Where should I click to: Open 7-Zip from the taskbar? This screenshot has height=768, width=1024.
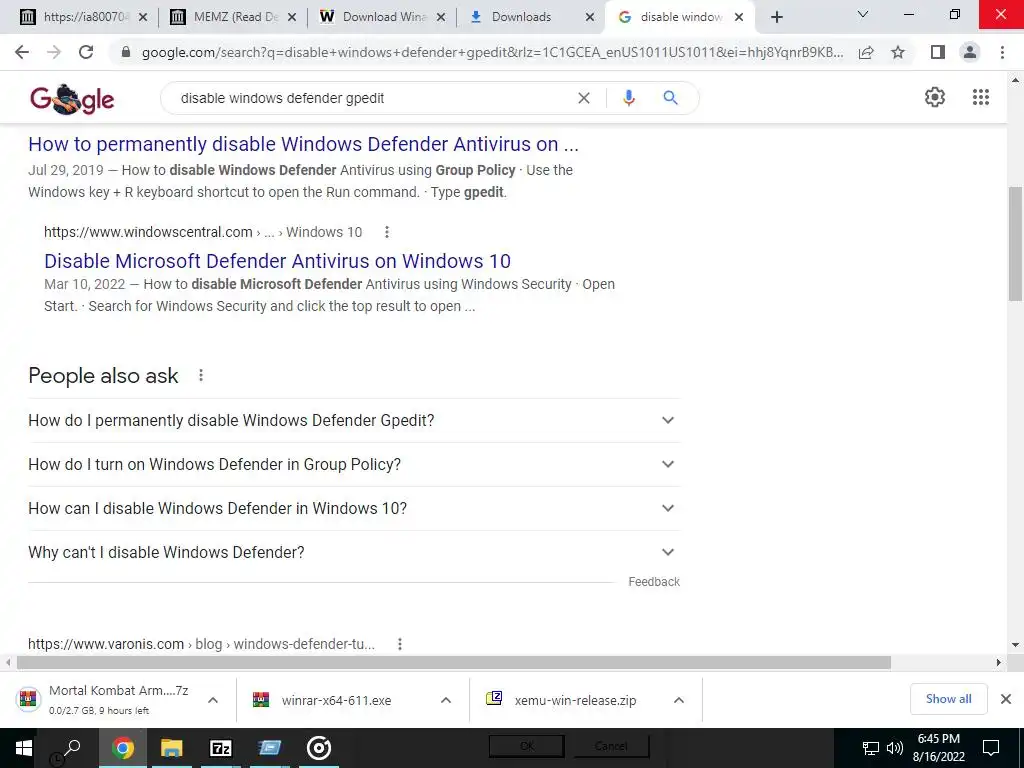221,748
